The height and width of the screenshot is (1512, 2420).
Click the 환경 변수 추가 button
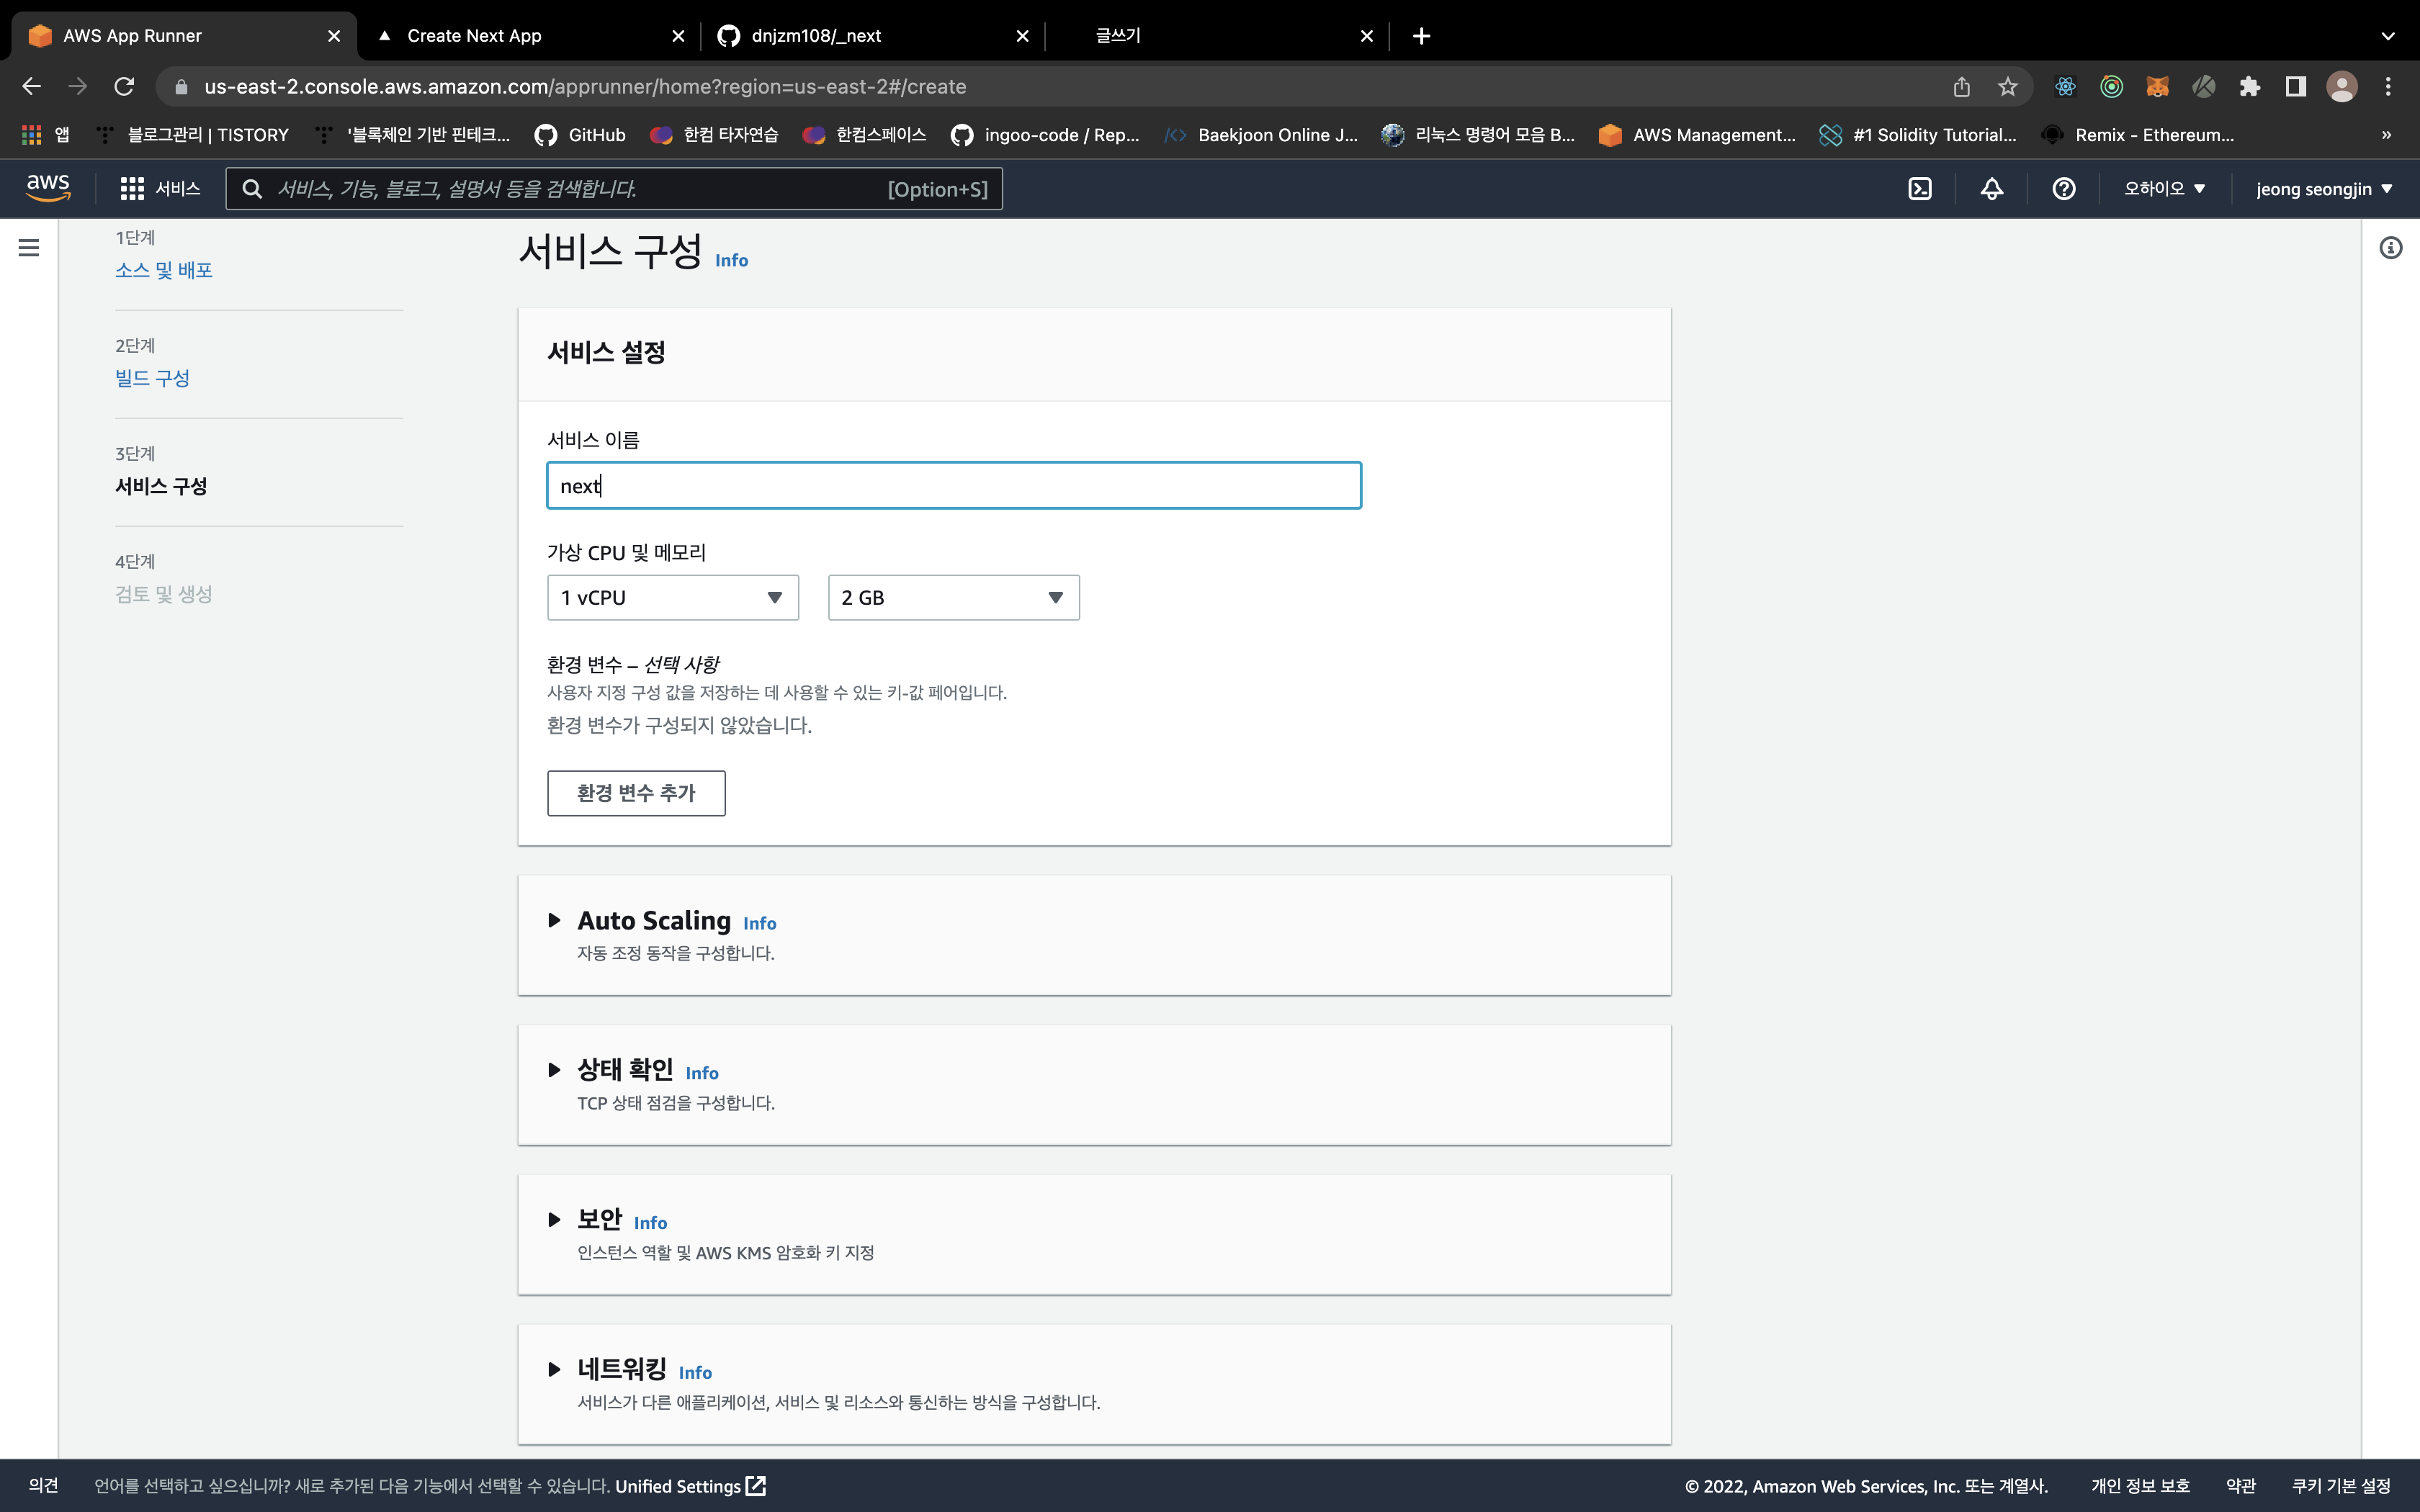click(636, 793)
